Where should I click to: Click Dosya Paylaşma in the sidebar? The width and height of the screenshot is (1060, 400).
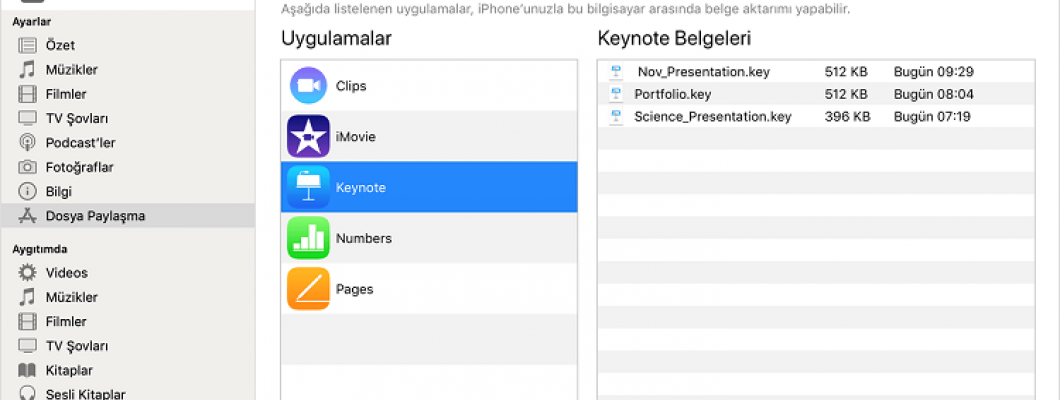pyautogui.click(x=95, y=216)
